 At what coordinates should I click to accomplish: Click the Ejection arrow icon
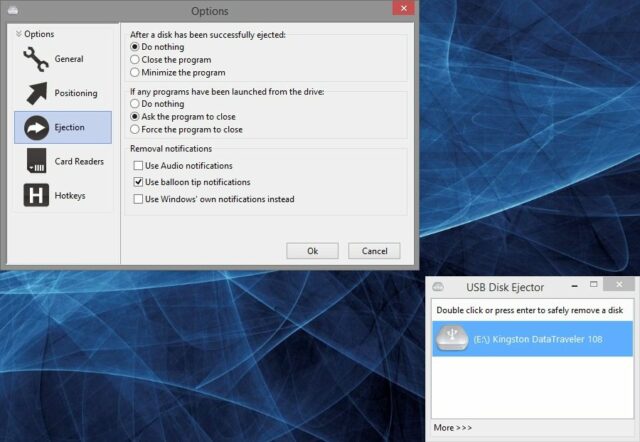[x=36, y=128]
